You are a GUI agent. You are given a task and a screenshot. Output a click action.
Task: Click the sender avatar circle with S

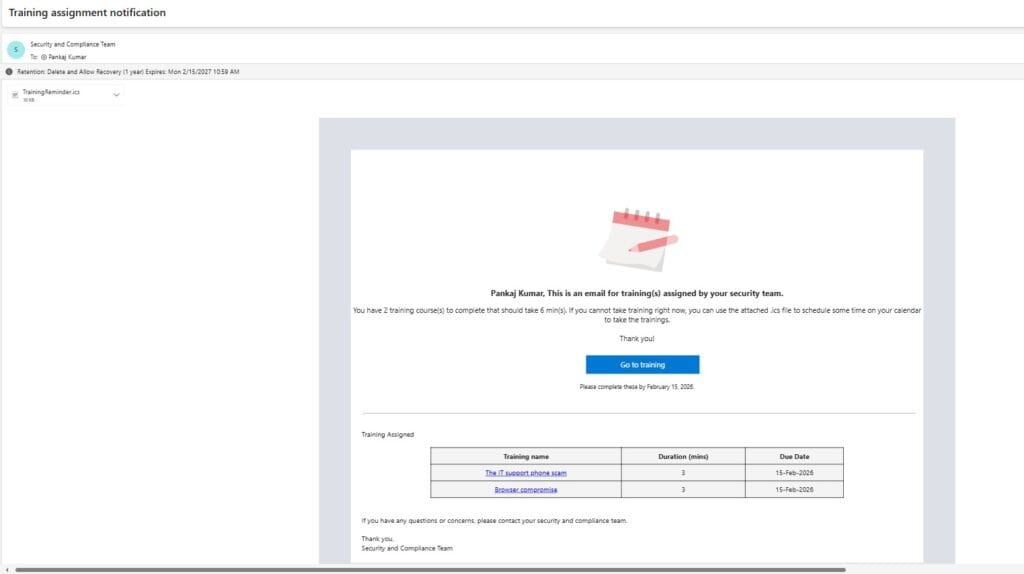[x=16, y=50]
